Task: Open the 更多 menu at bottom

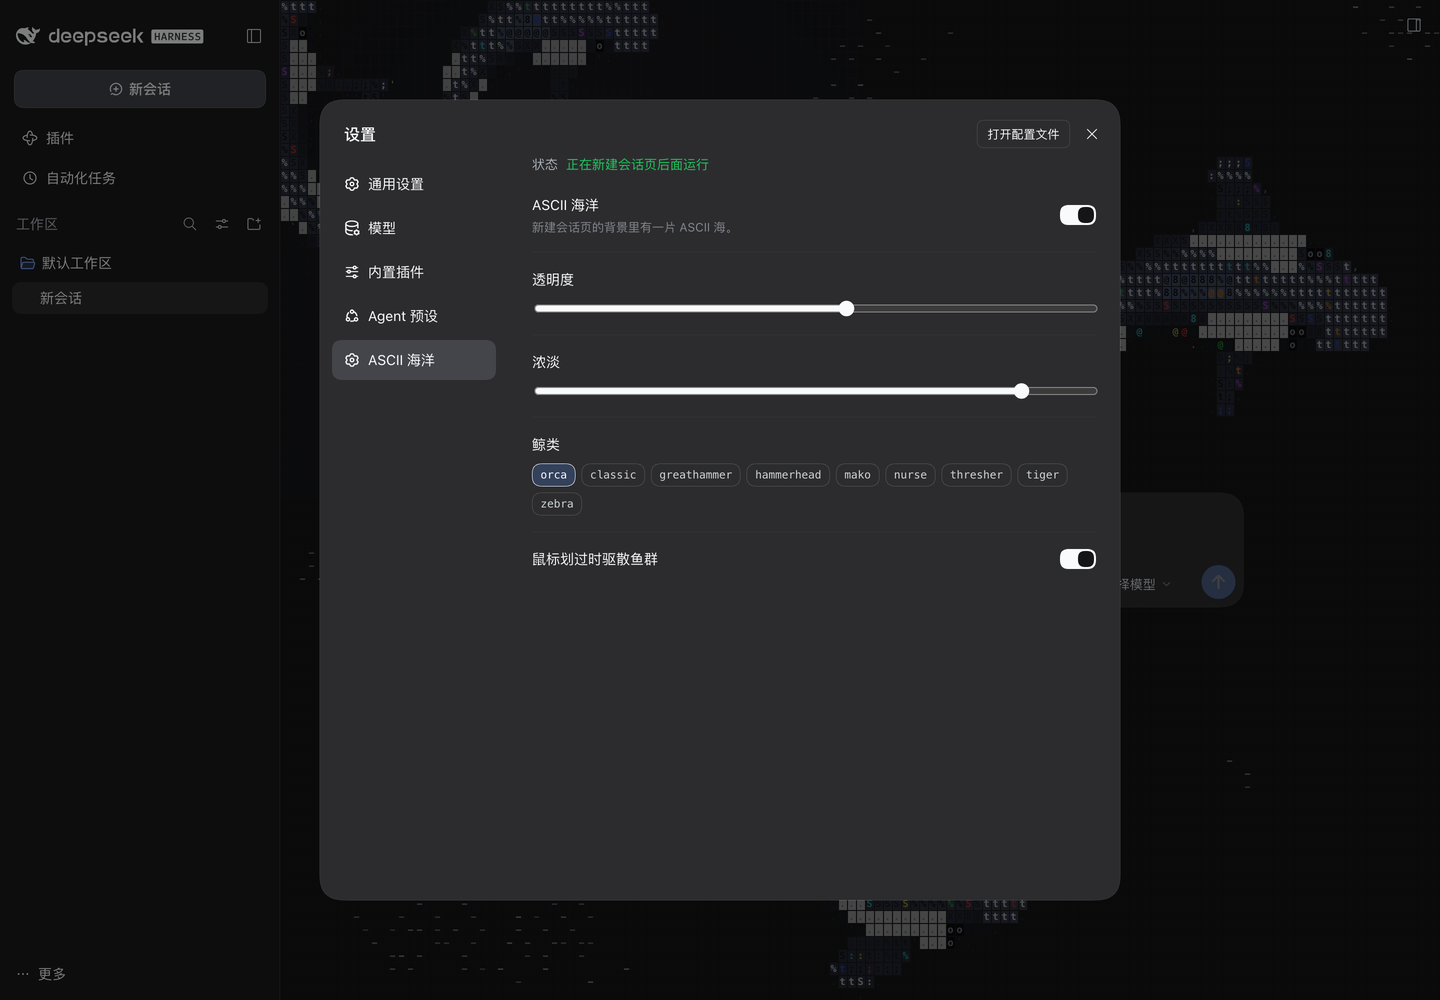Action: tap(42, 974)
